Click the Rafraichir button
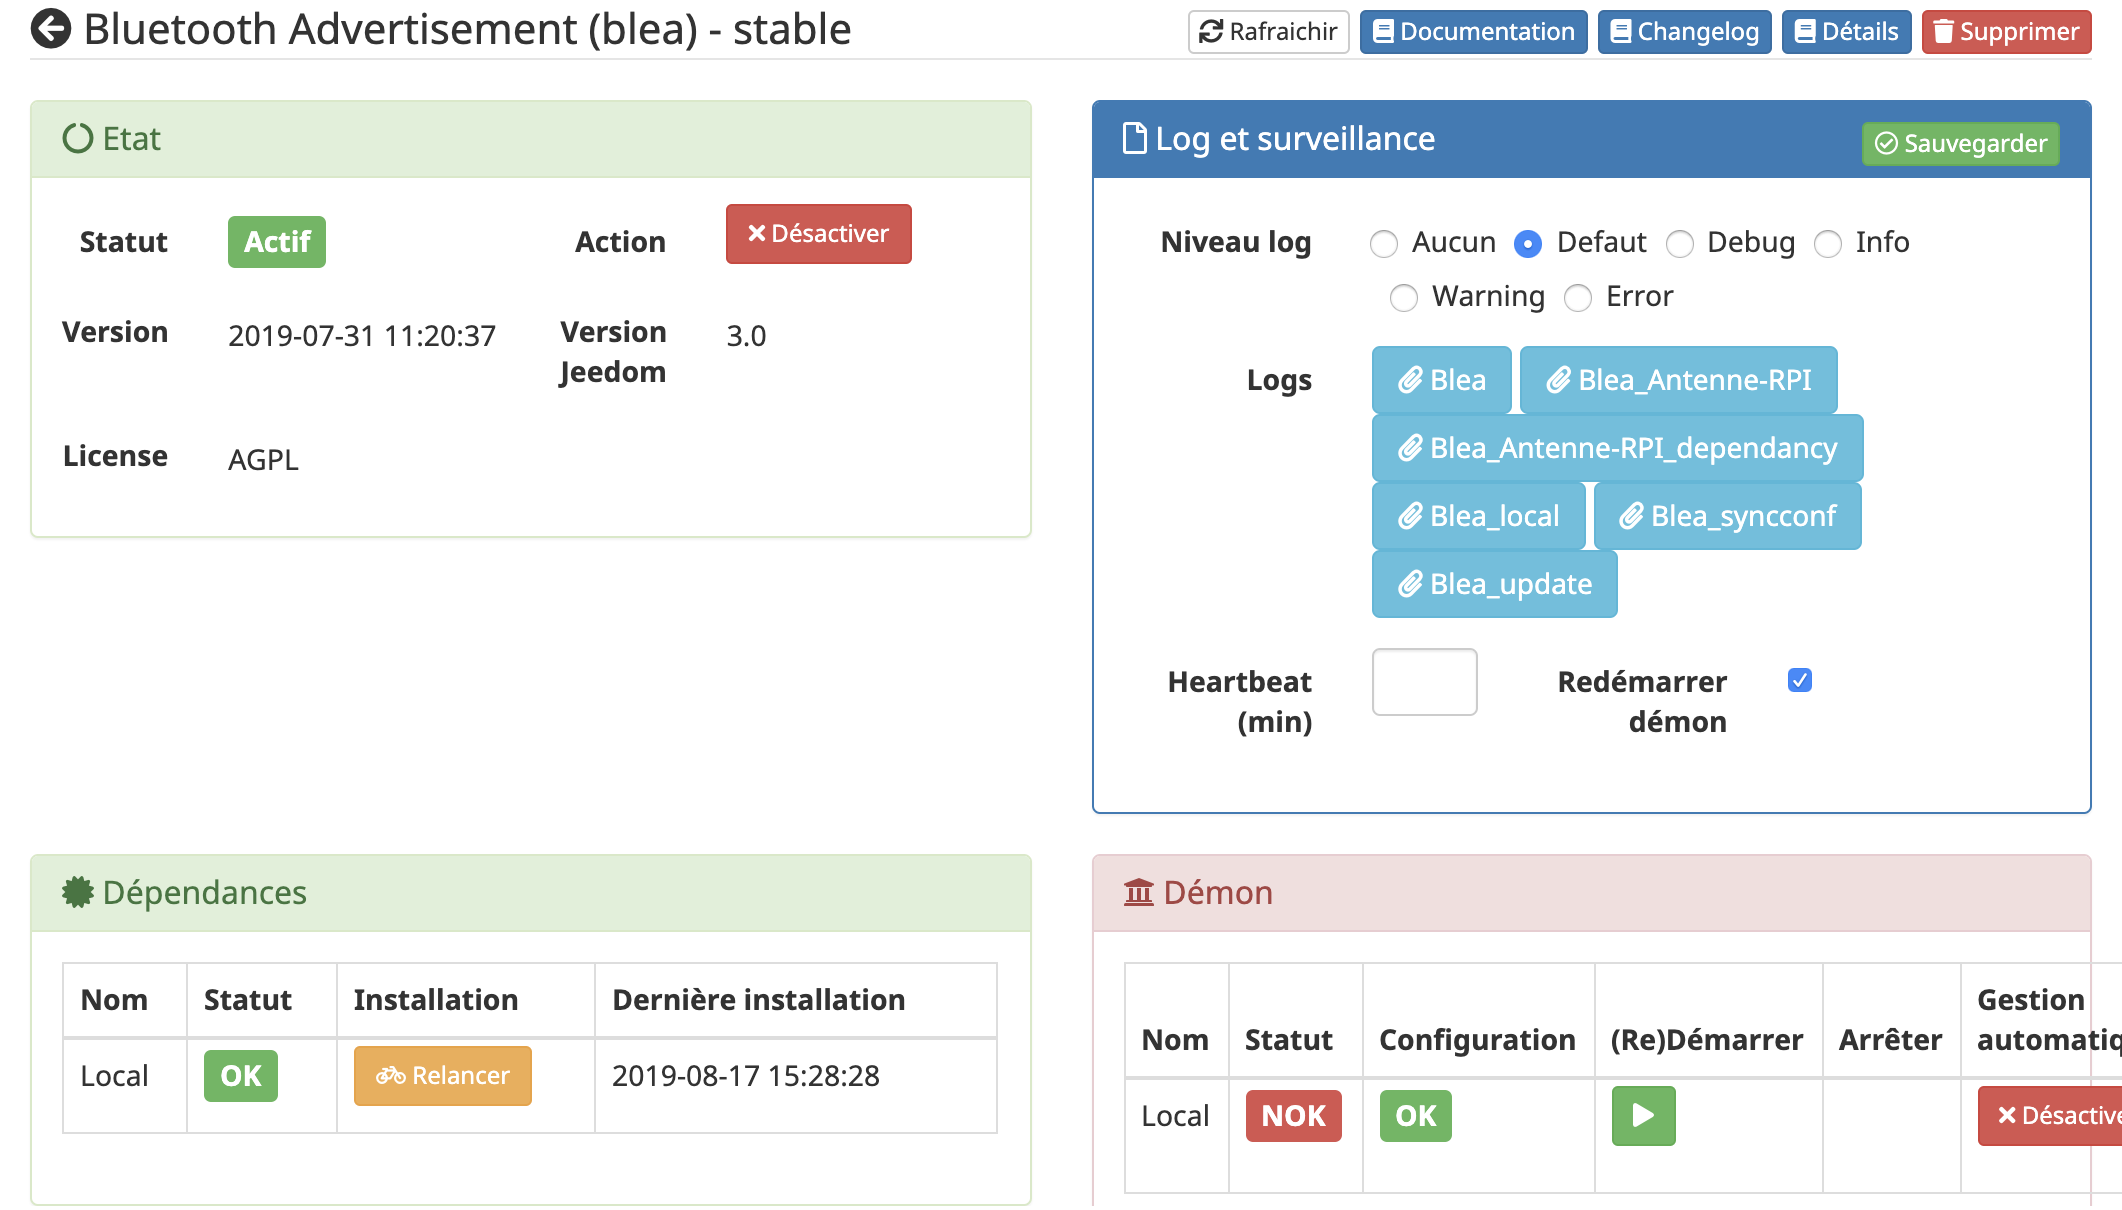The height and width of the screenshot is (1210, 2122). click(1268, 32)
